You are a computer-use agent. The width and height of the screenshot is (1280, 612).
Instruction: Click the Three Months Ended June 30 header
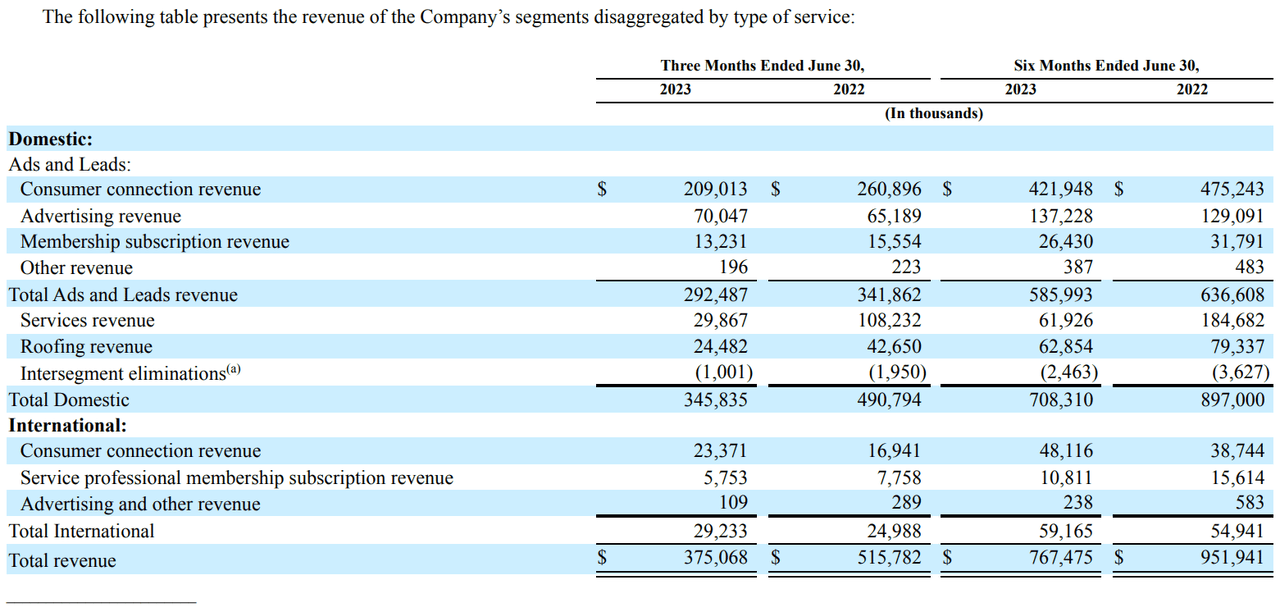tap(762, 66)
